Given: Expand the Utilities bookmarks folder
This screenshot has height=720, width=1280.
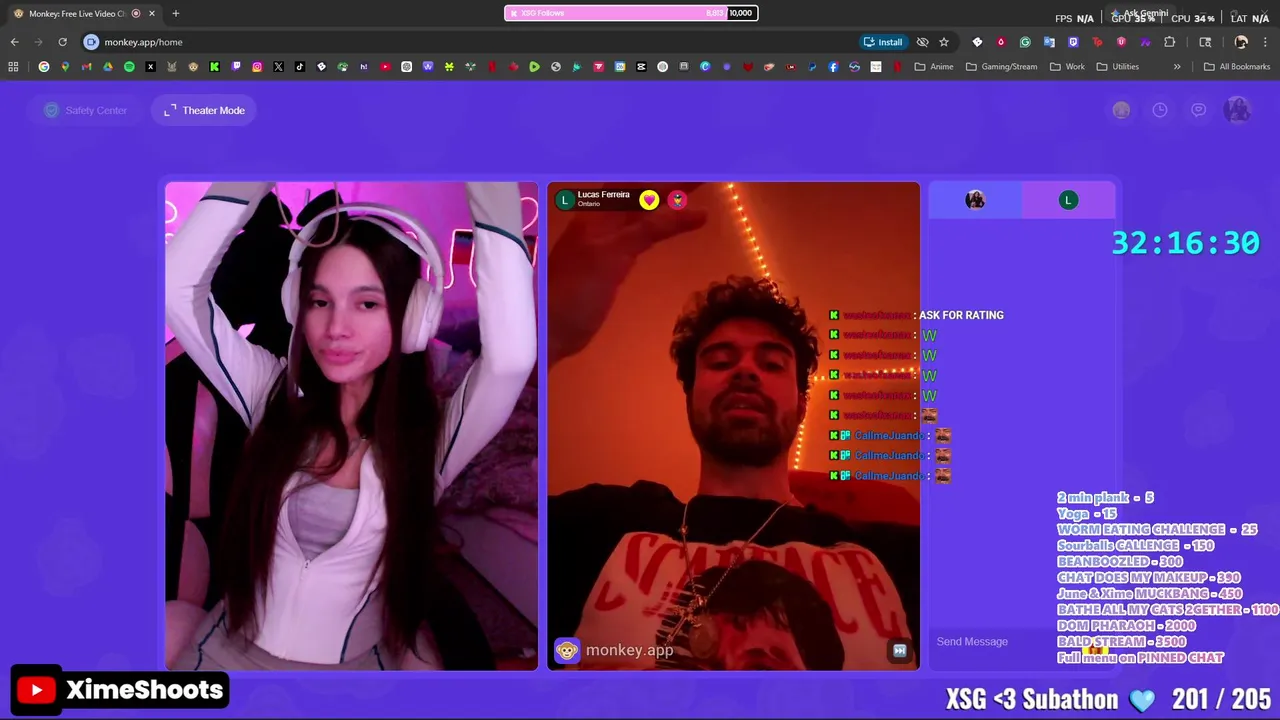Looking at the screenshot, I should click(1117, 67).
